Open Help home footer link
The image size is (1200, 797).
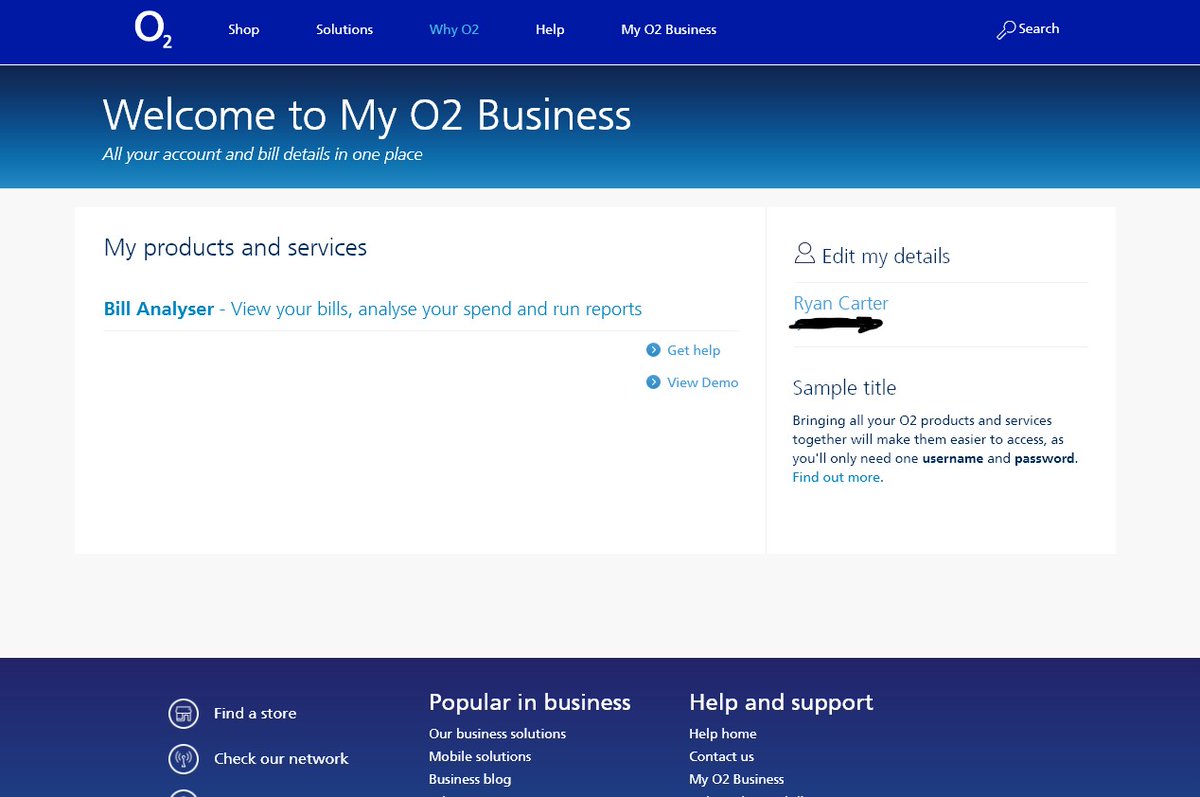point(723,734)
